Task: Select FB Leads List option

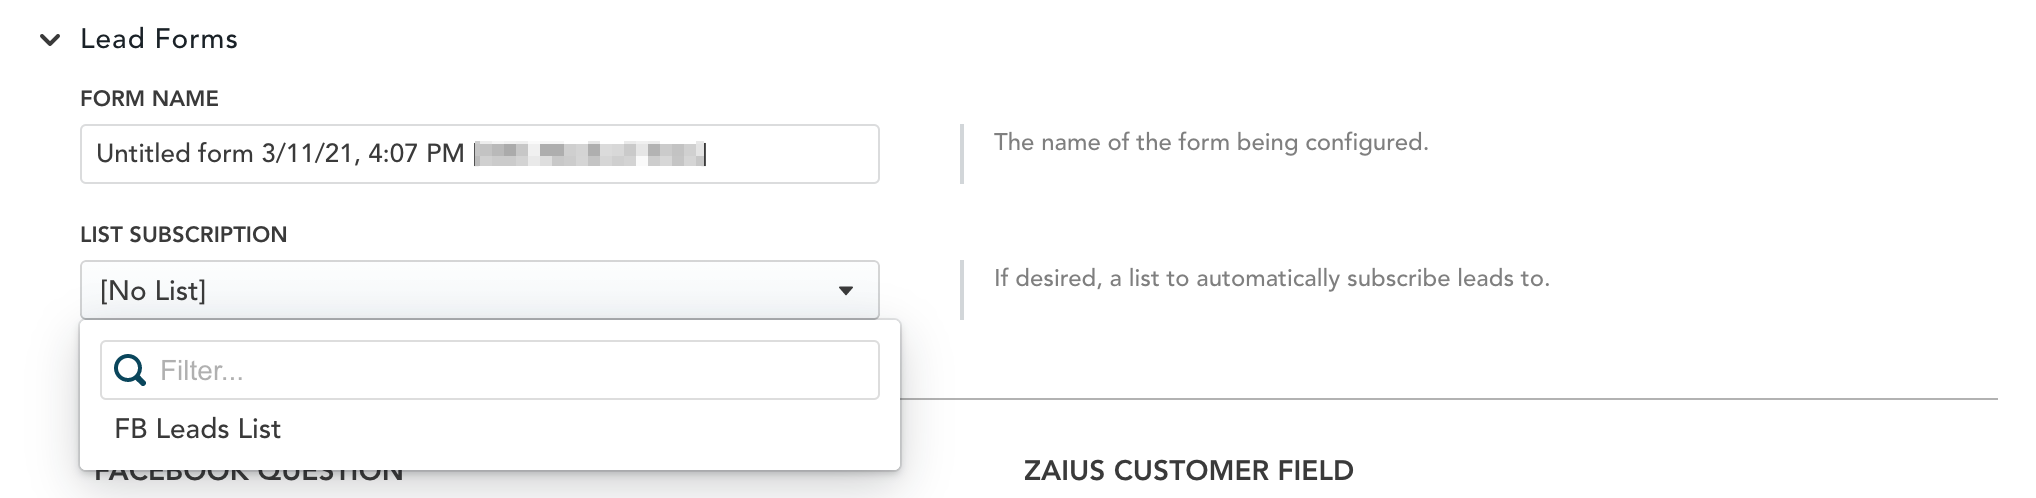Action: (x=198, y=429)
